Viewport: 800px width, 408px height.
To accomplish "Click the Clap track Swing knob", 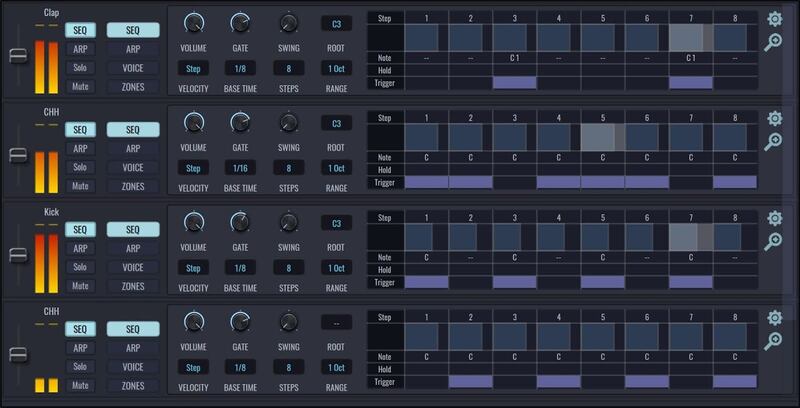I will 289,23.
